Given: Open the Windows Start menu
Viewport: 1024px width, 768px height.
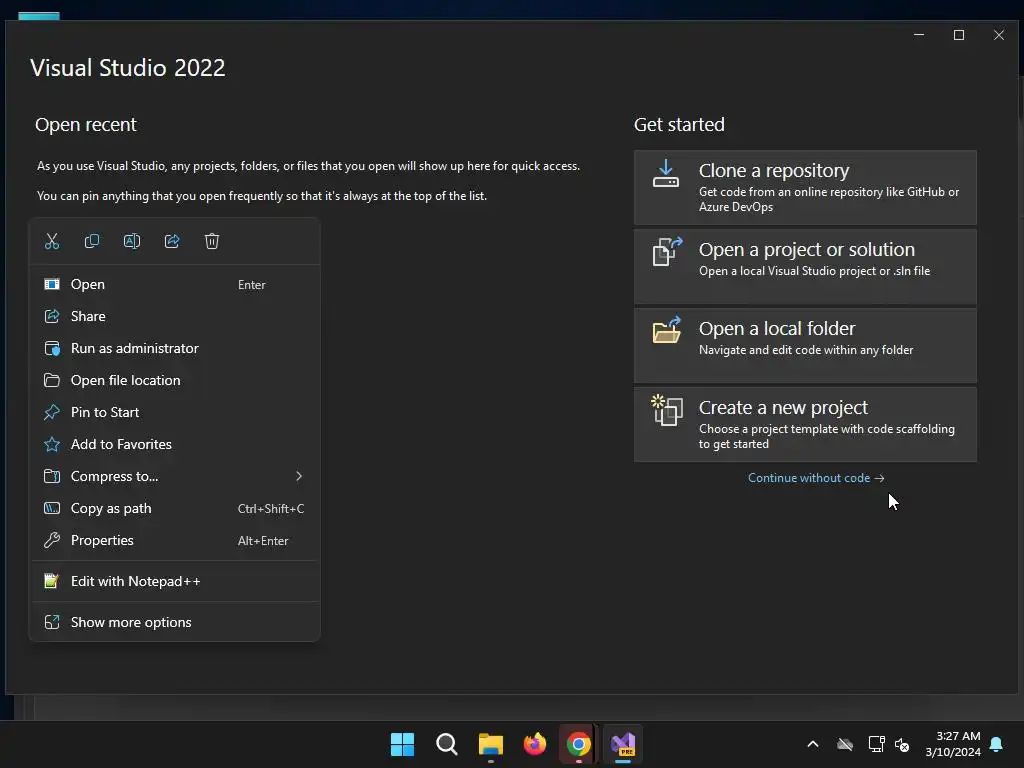Looking at the screenshot, I should 402,744.
